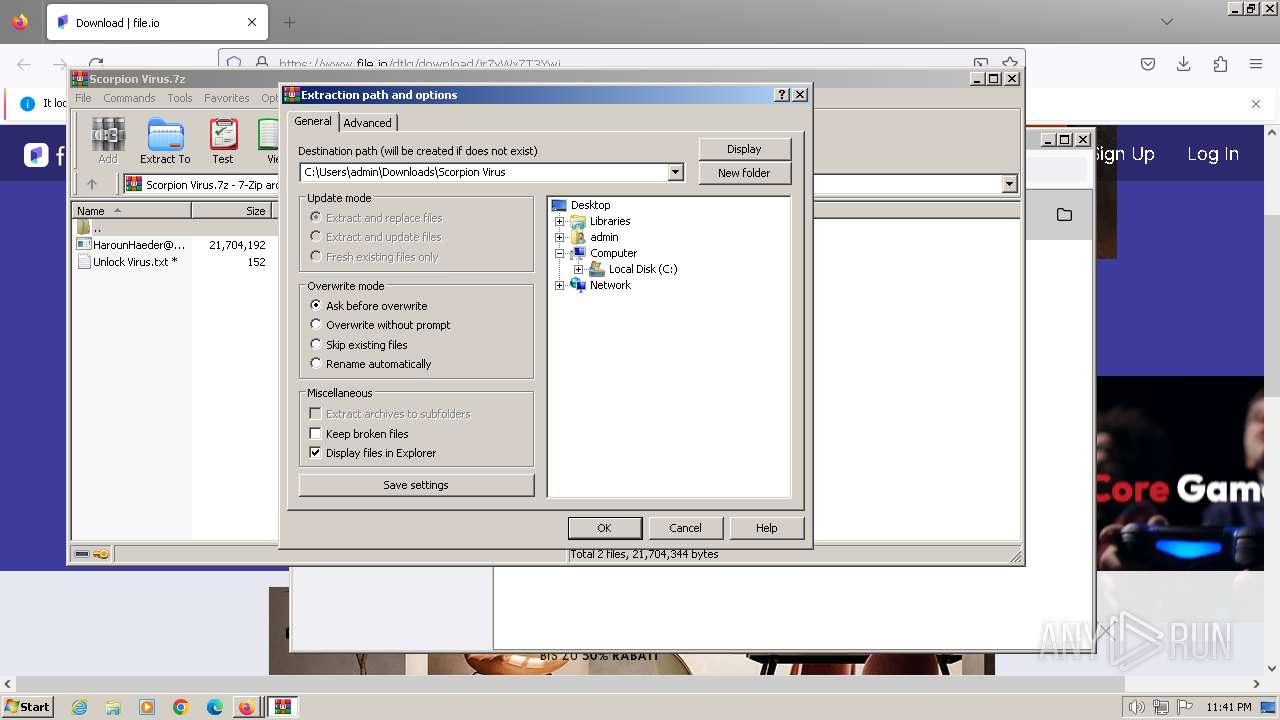Click the OK button
The height and width of the screenshot is (720, 1280).
tap(604, 528)
